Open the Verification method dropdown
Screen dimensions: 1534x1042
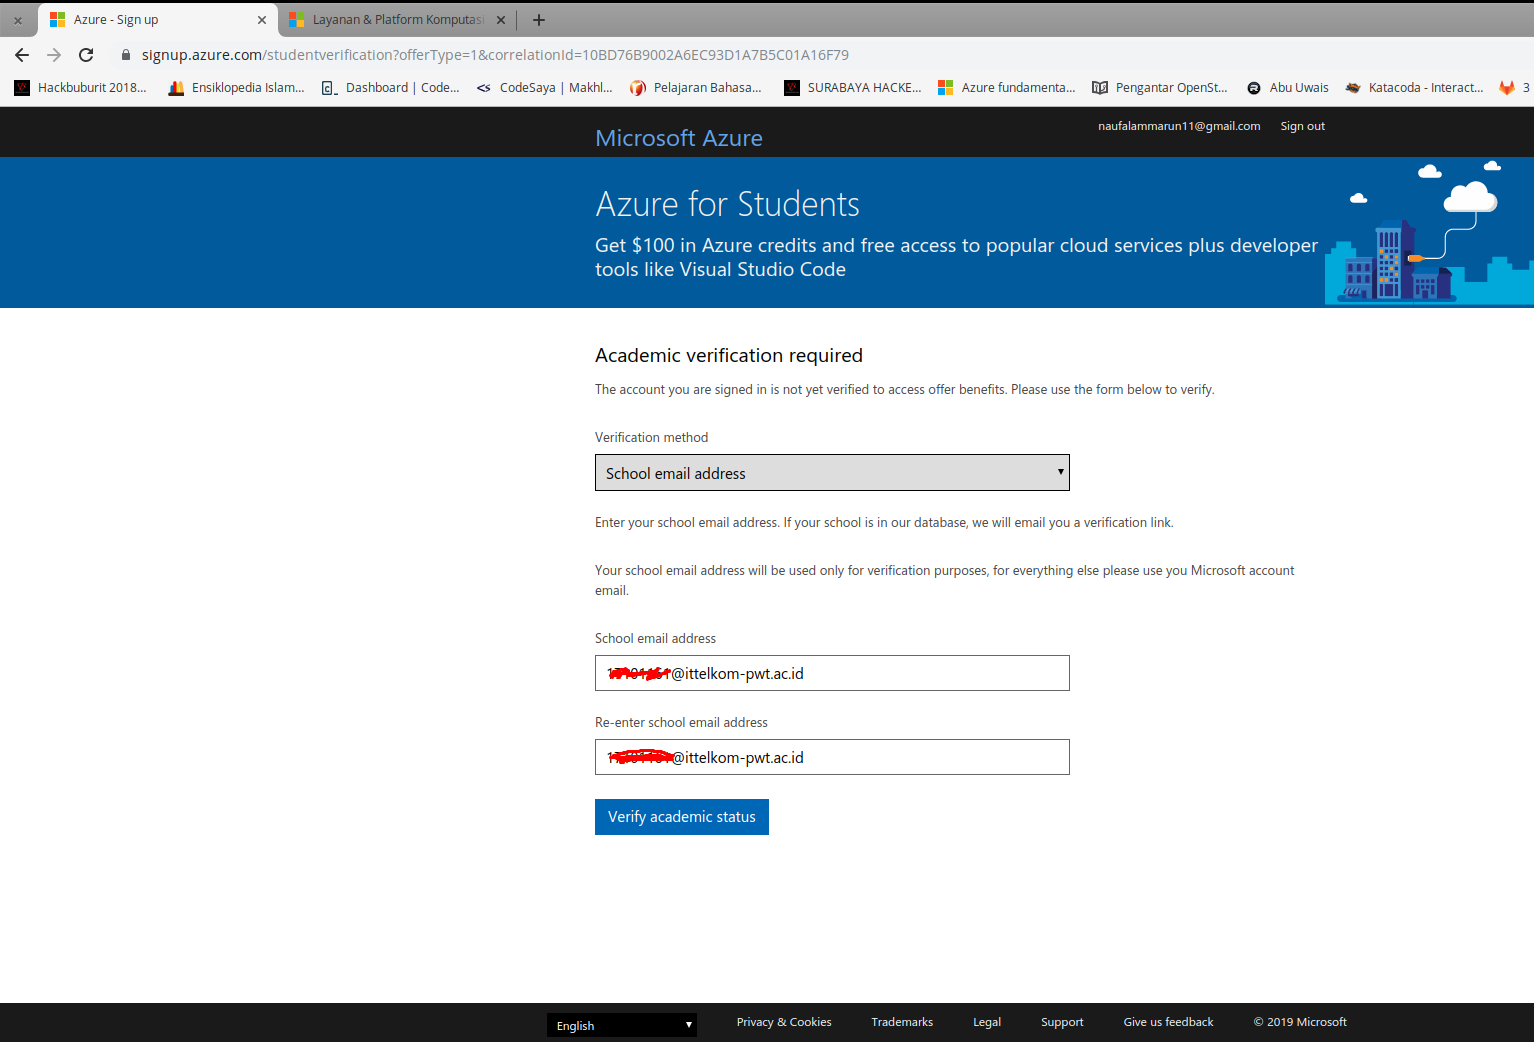click(832, 473)
